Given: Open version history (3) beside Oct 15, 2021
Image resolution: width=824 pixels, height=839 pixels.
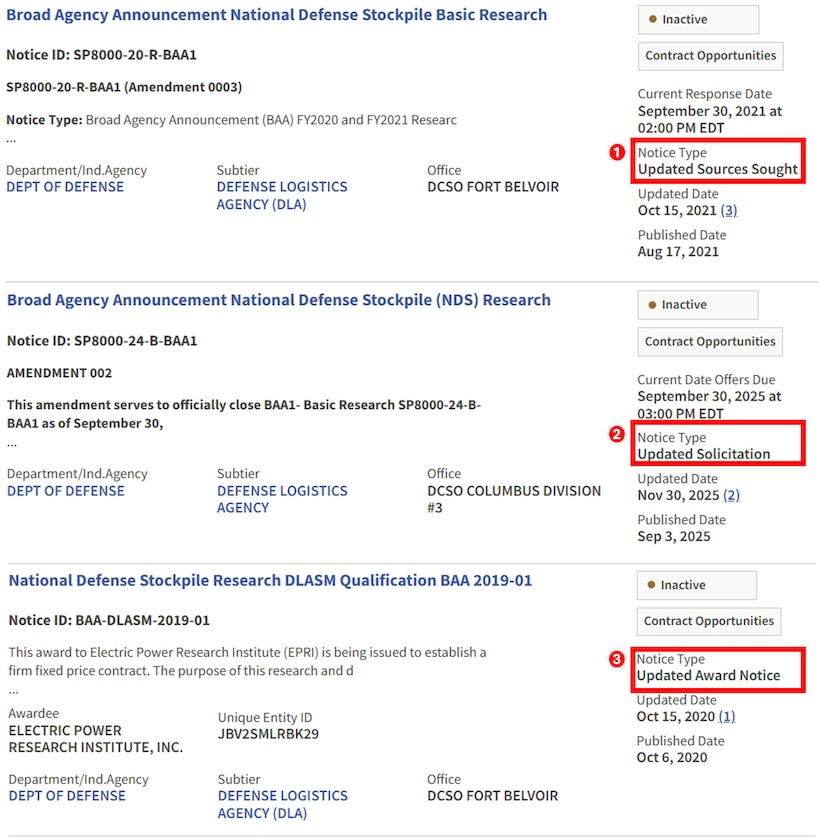Looking at the screenshot, I should (729, 211).
